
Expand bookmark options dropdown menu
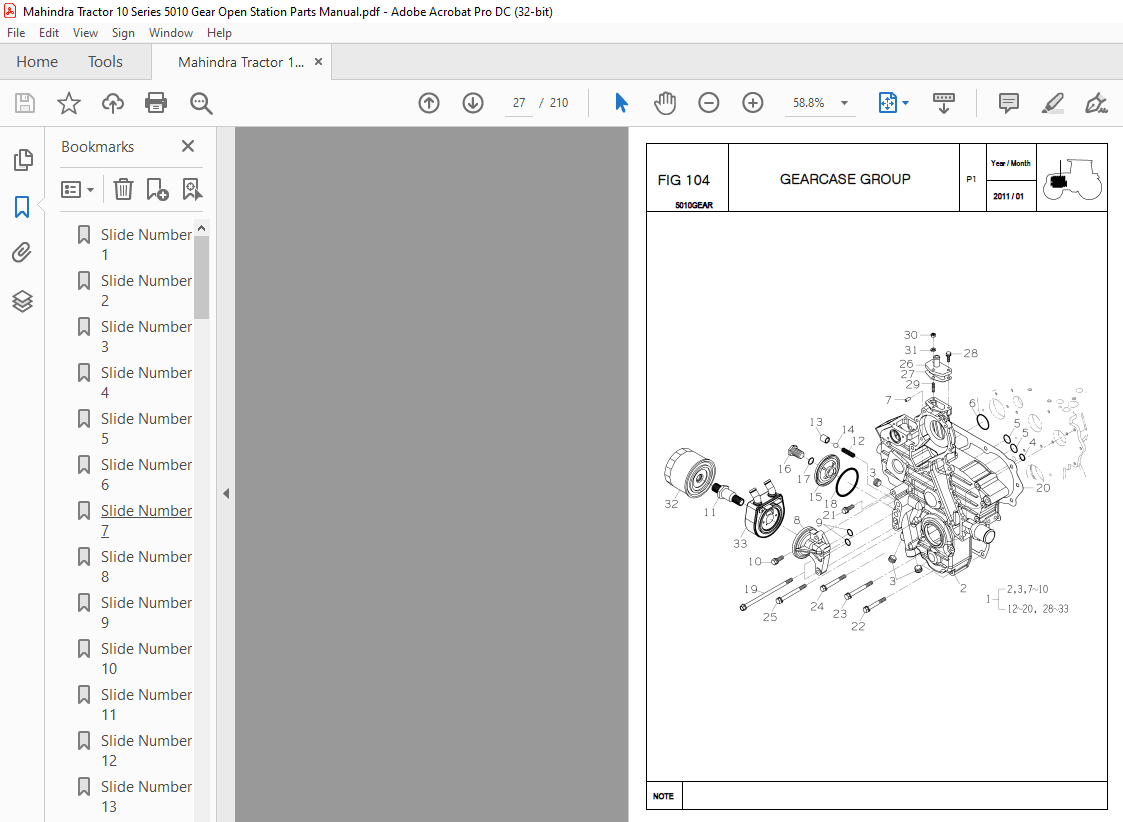tap(78, 189)
